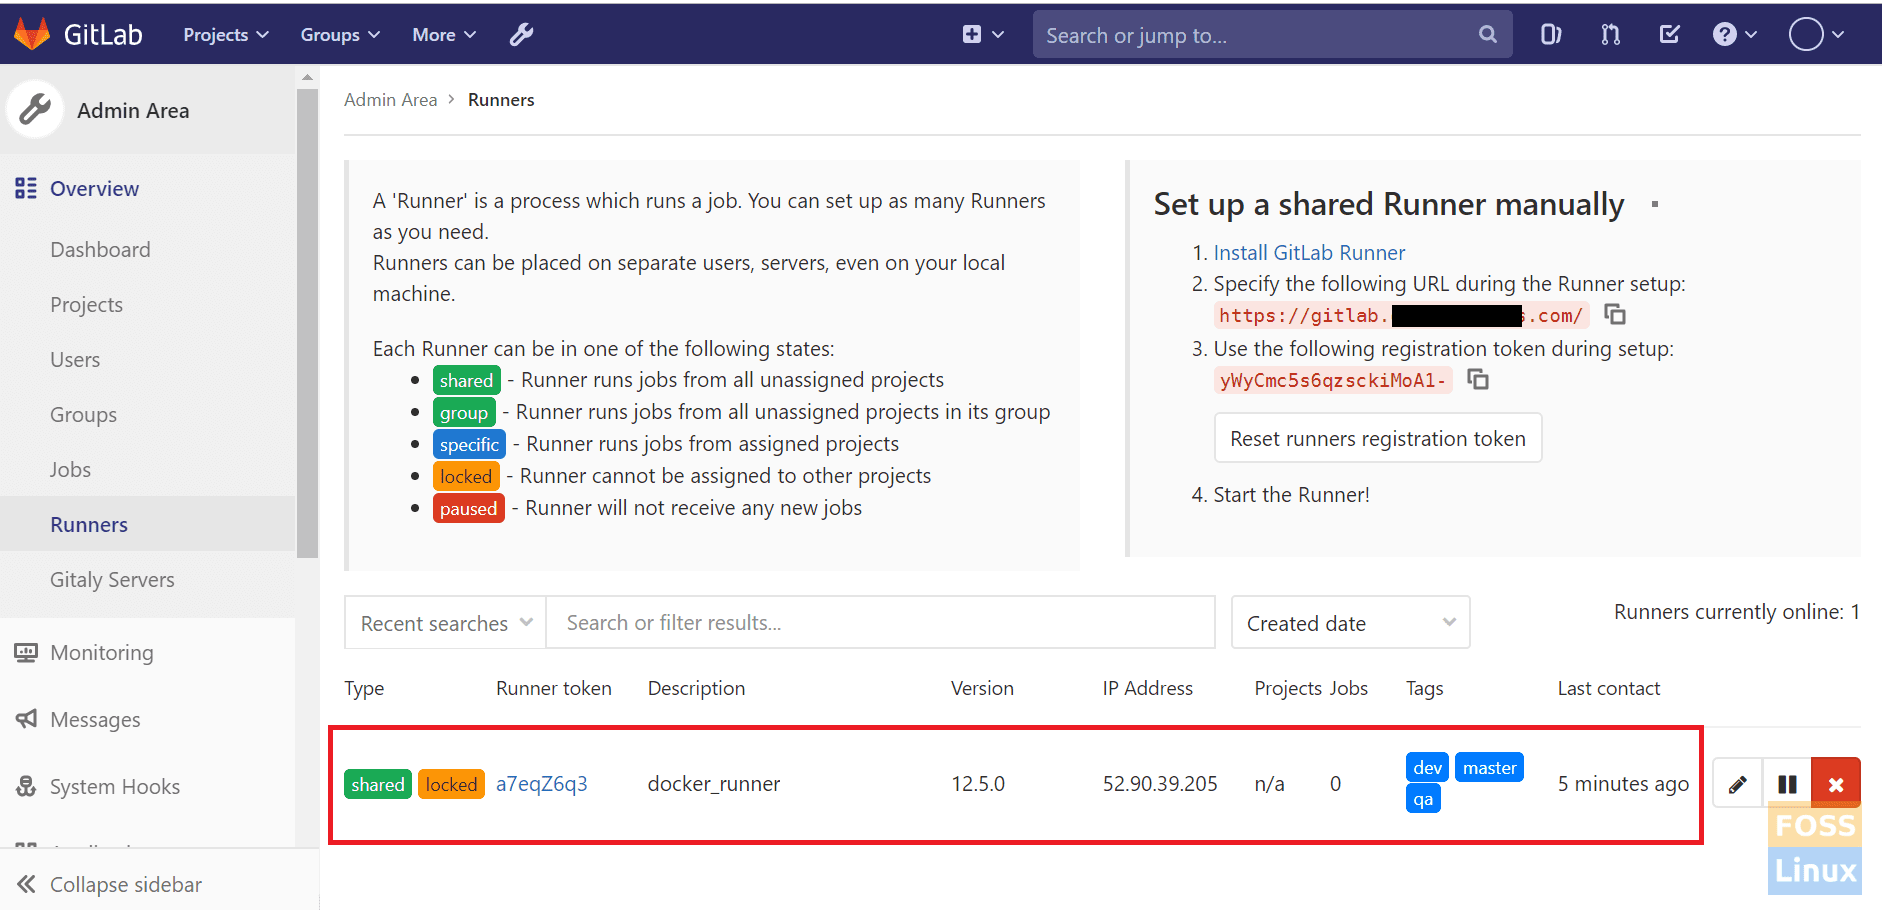The image size is (1882, 910).
Task: Open the To-Do list icon
Action: coord(1669,35)
